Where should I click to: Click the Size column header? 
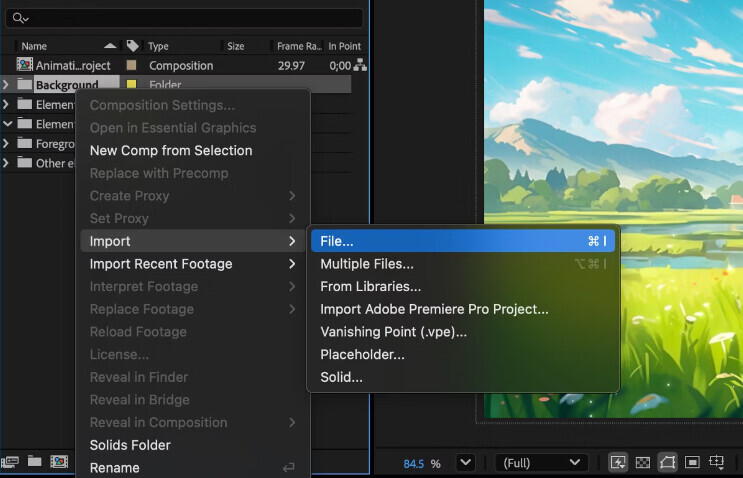click(x=236, y=46)
